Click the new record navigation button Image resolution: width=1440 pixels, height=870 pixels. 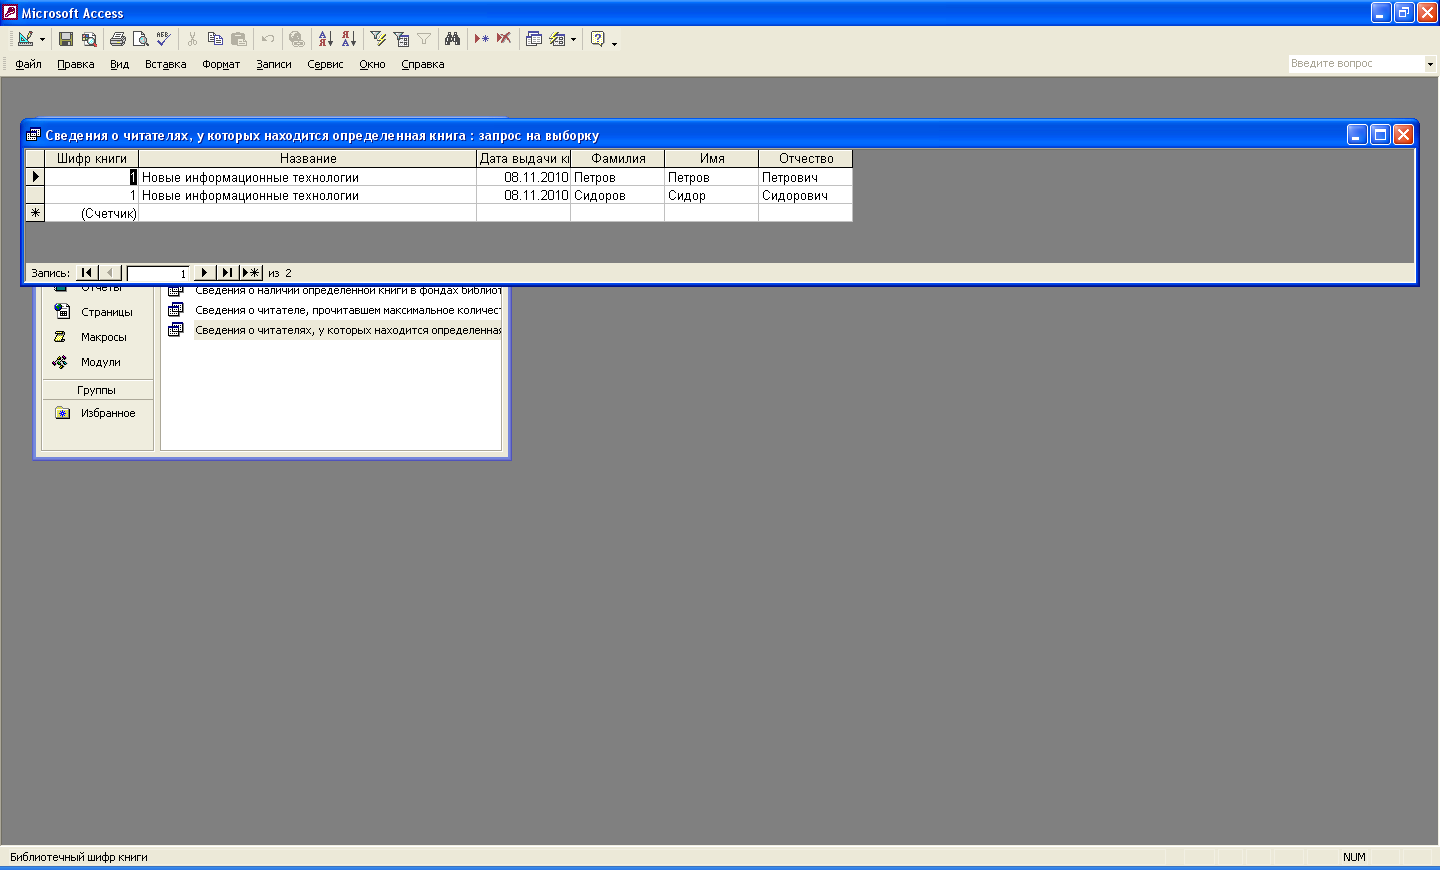[251, 273]
